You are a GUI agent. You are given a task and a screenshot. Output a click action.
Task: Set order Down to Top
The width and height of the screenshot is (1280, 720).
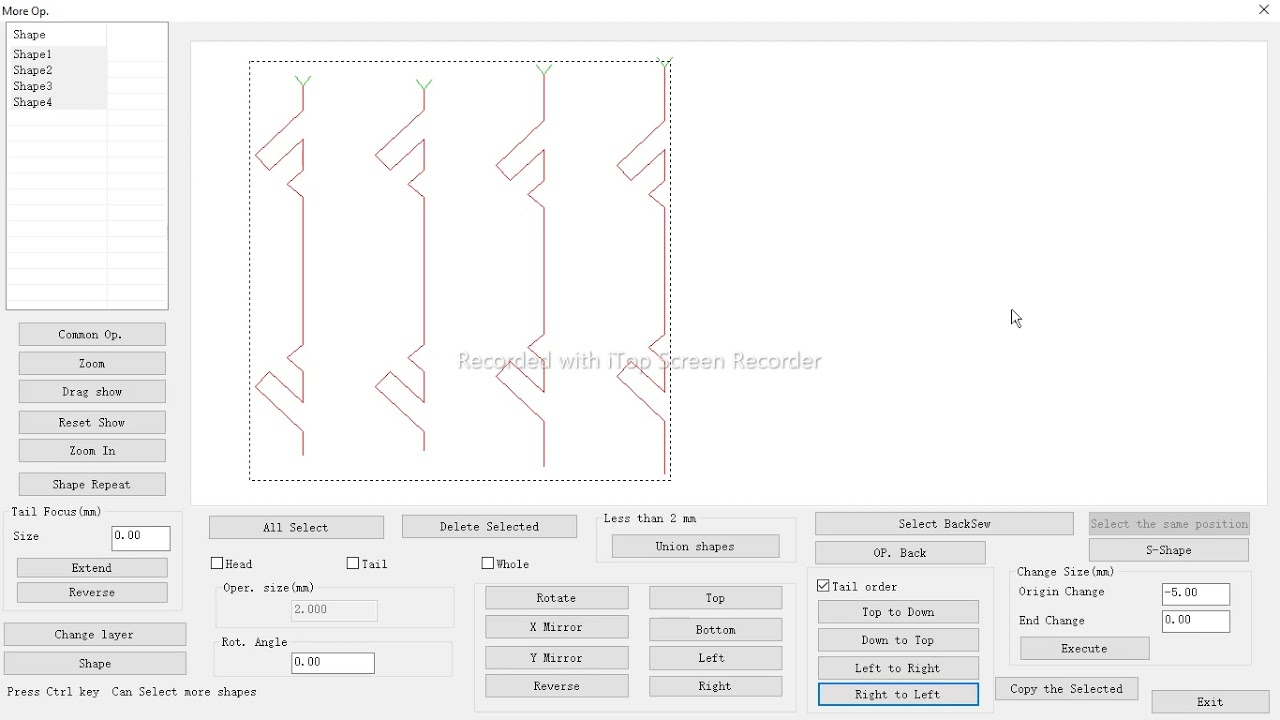coord(898,640)
